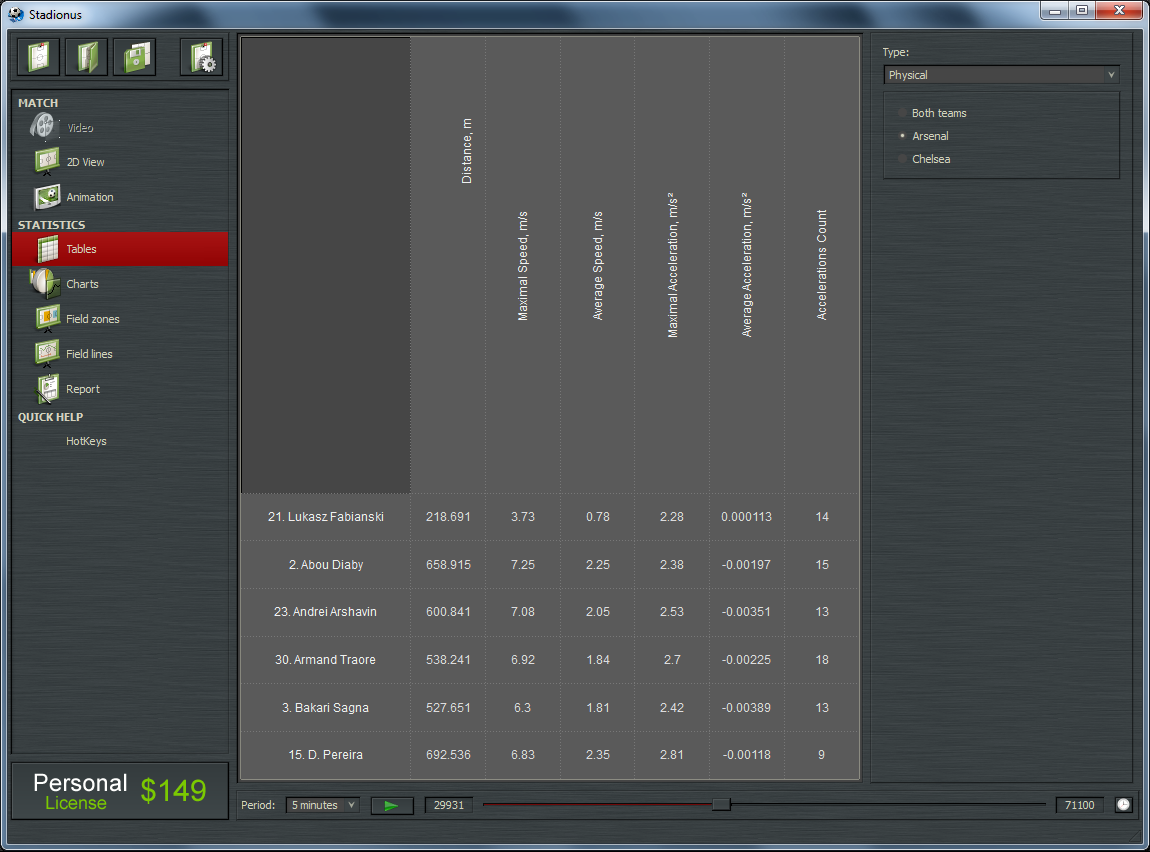Image resolution: width=1150 pixels, height=852 pixels.
Task: Click the Accelerations Count column header
Action: [821, 265]
